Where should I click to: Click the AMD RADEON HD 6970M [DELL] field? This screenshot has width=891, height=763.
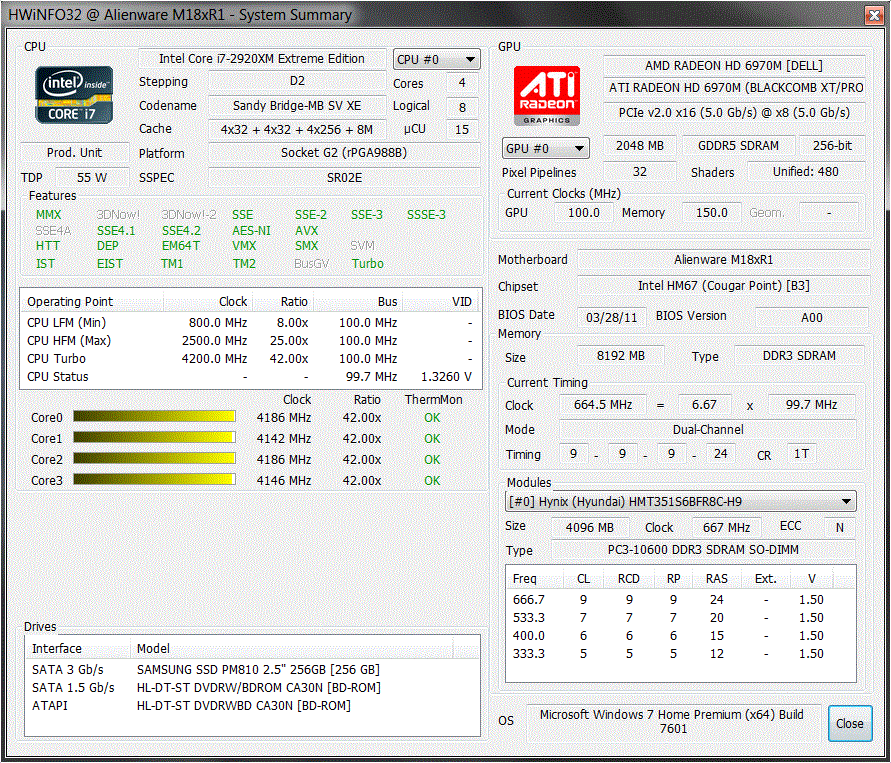(734, 66)
